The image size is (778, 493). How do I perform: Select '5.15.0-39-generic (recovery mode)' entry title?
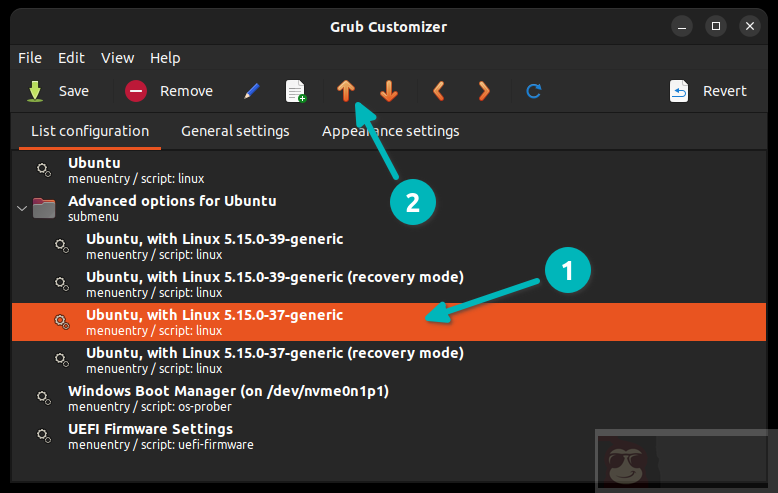click(275, 277)
